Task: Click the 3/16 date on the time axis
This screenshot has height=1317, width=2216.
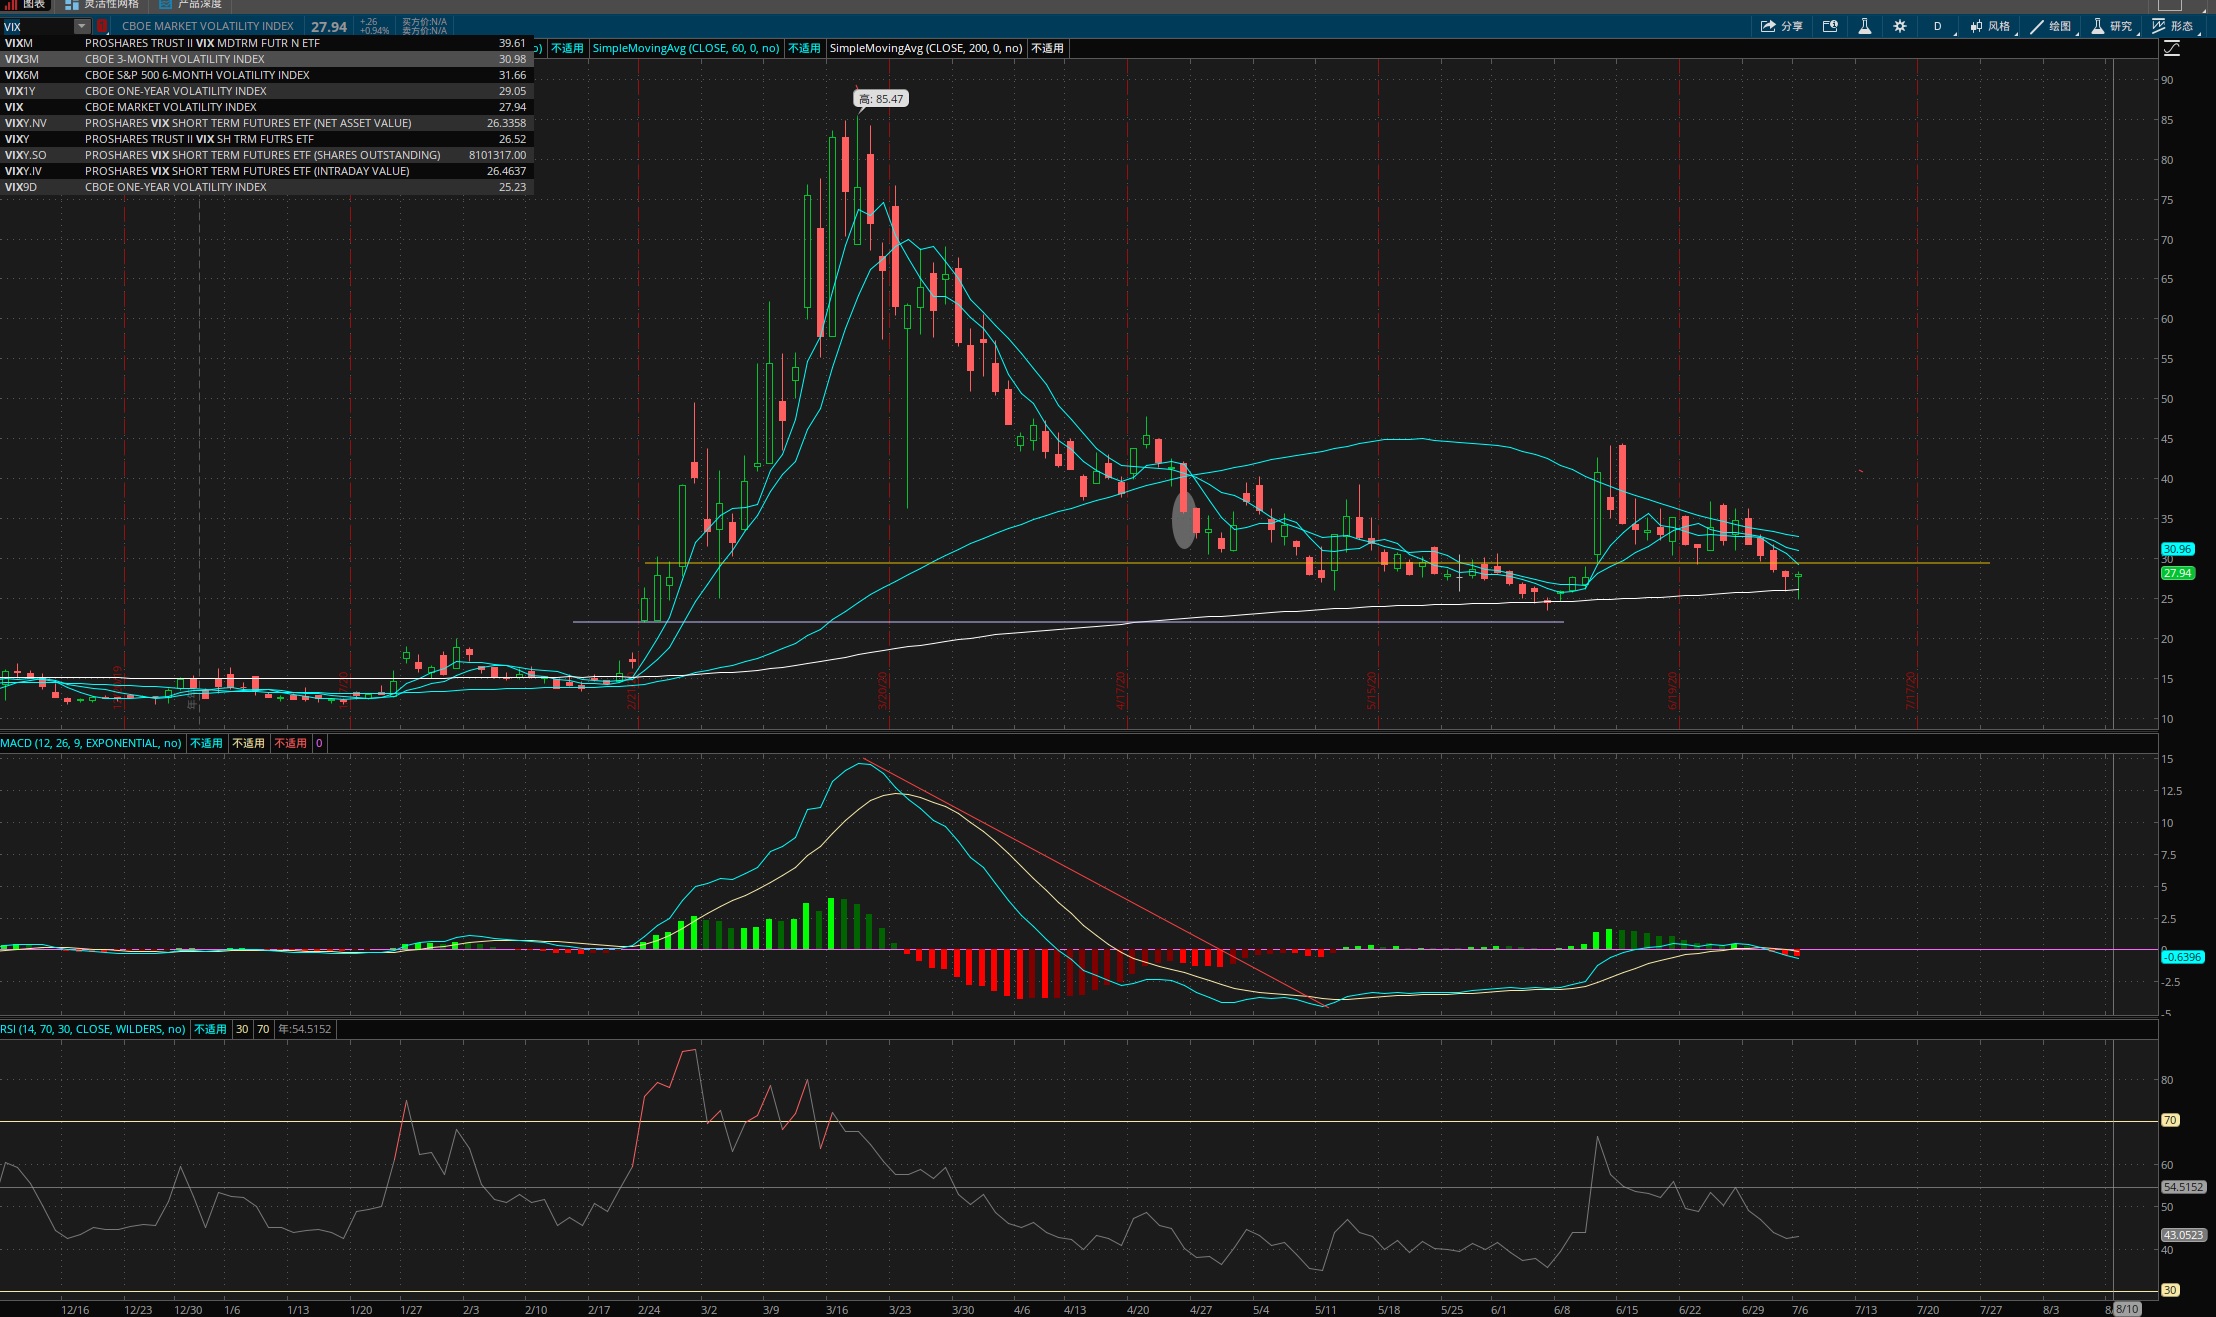Action: tap(837, 1309)
